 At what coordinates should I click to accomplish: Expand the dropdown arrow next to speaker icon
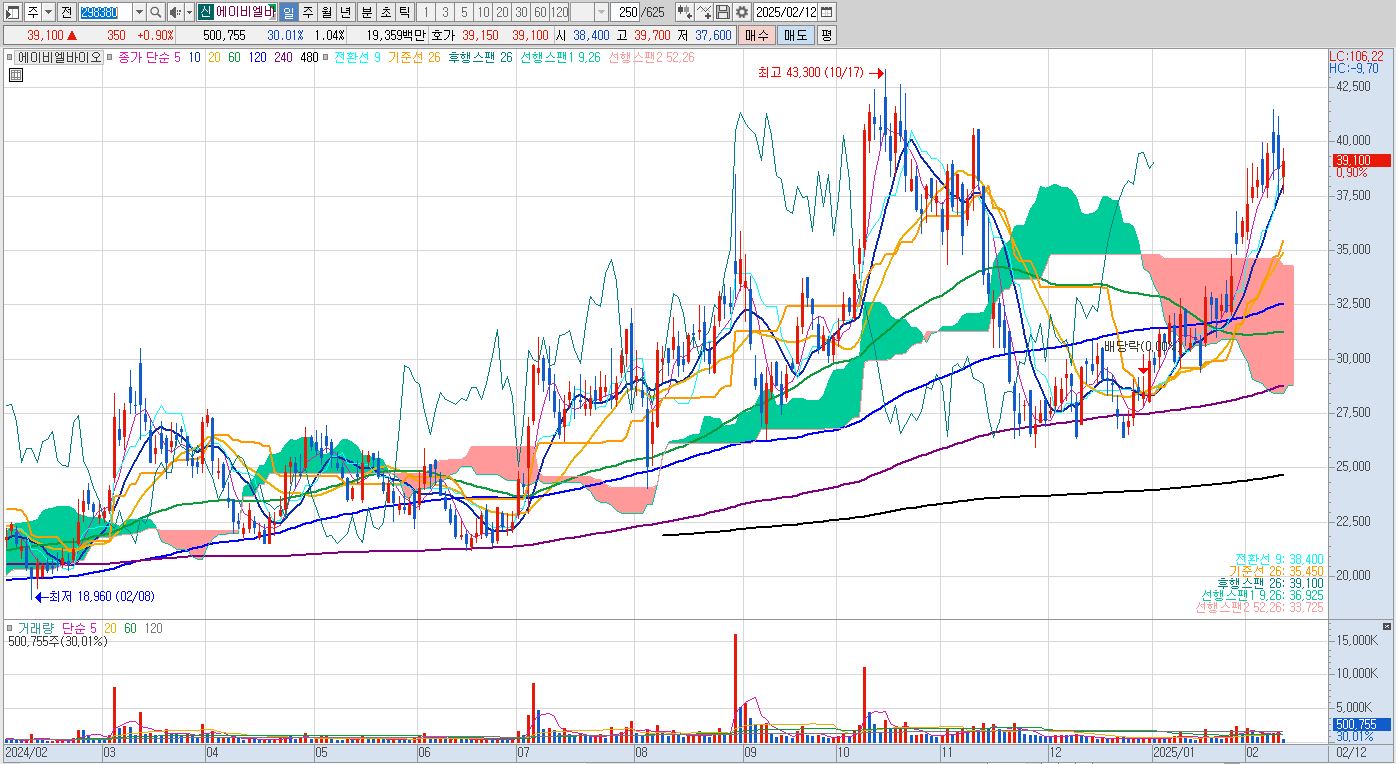[189, 12]
